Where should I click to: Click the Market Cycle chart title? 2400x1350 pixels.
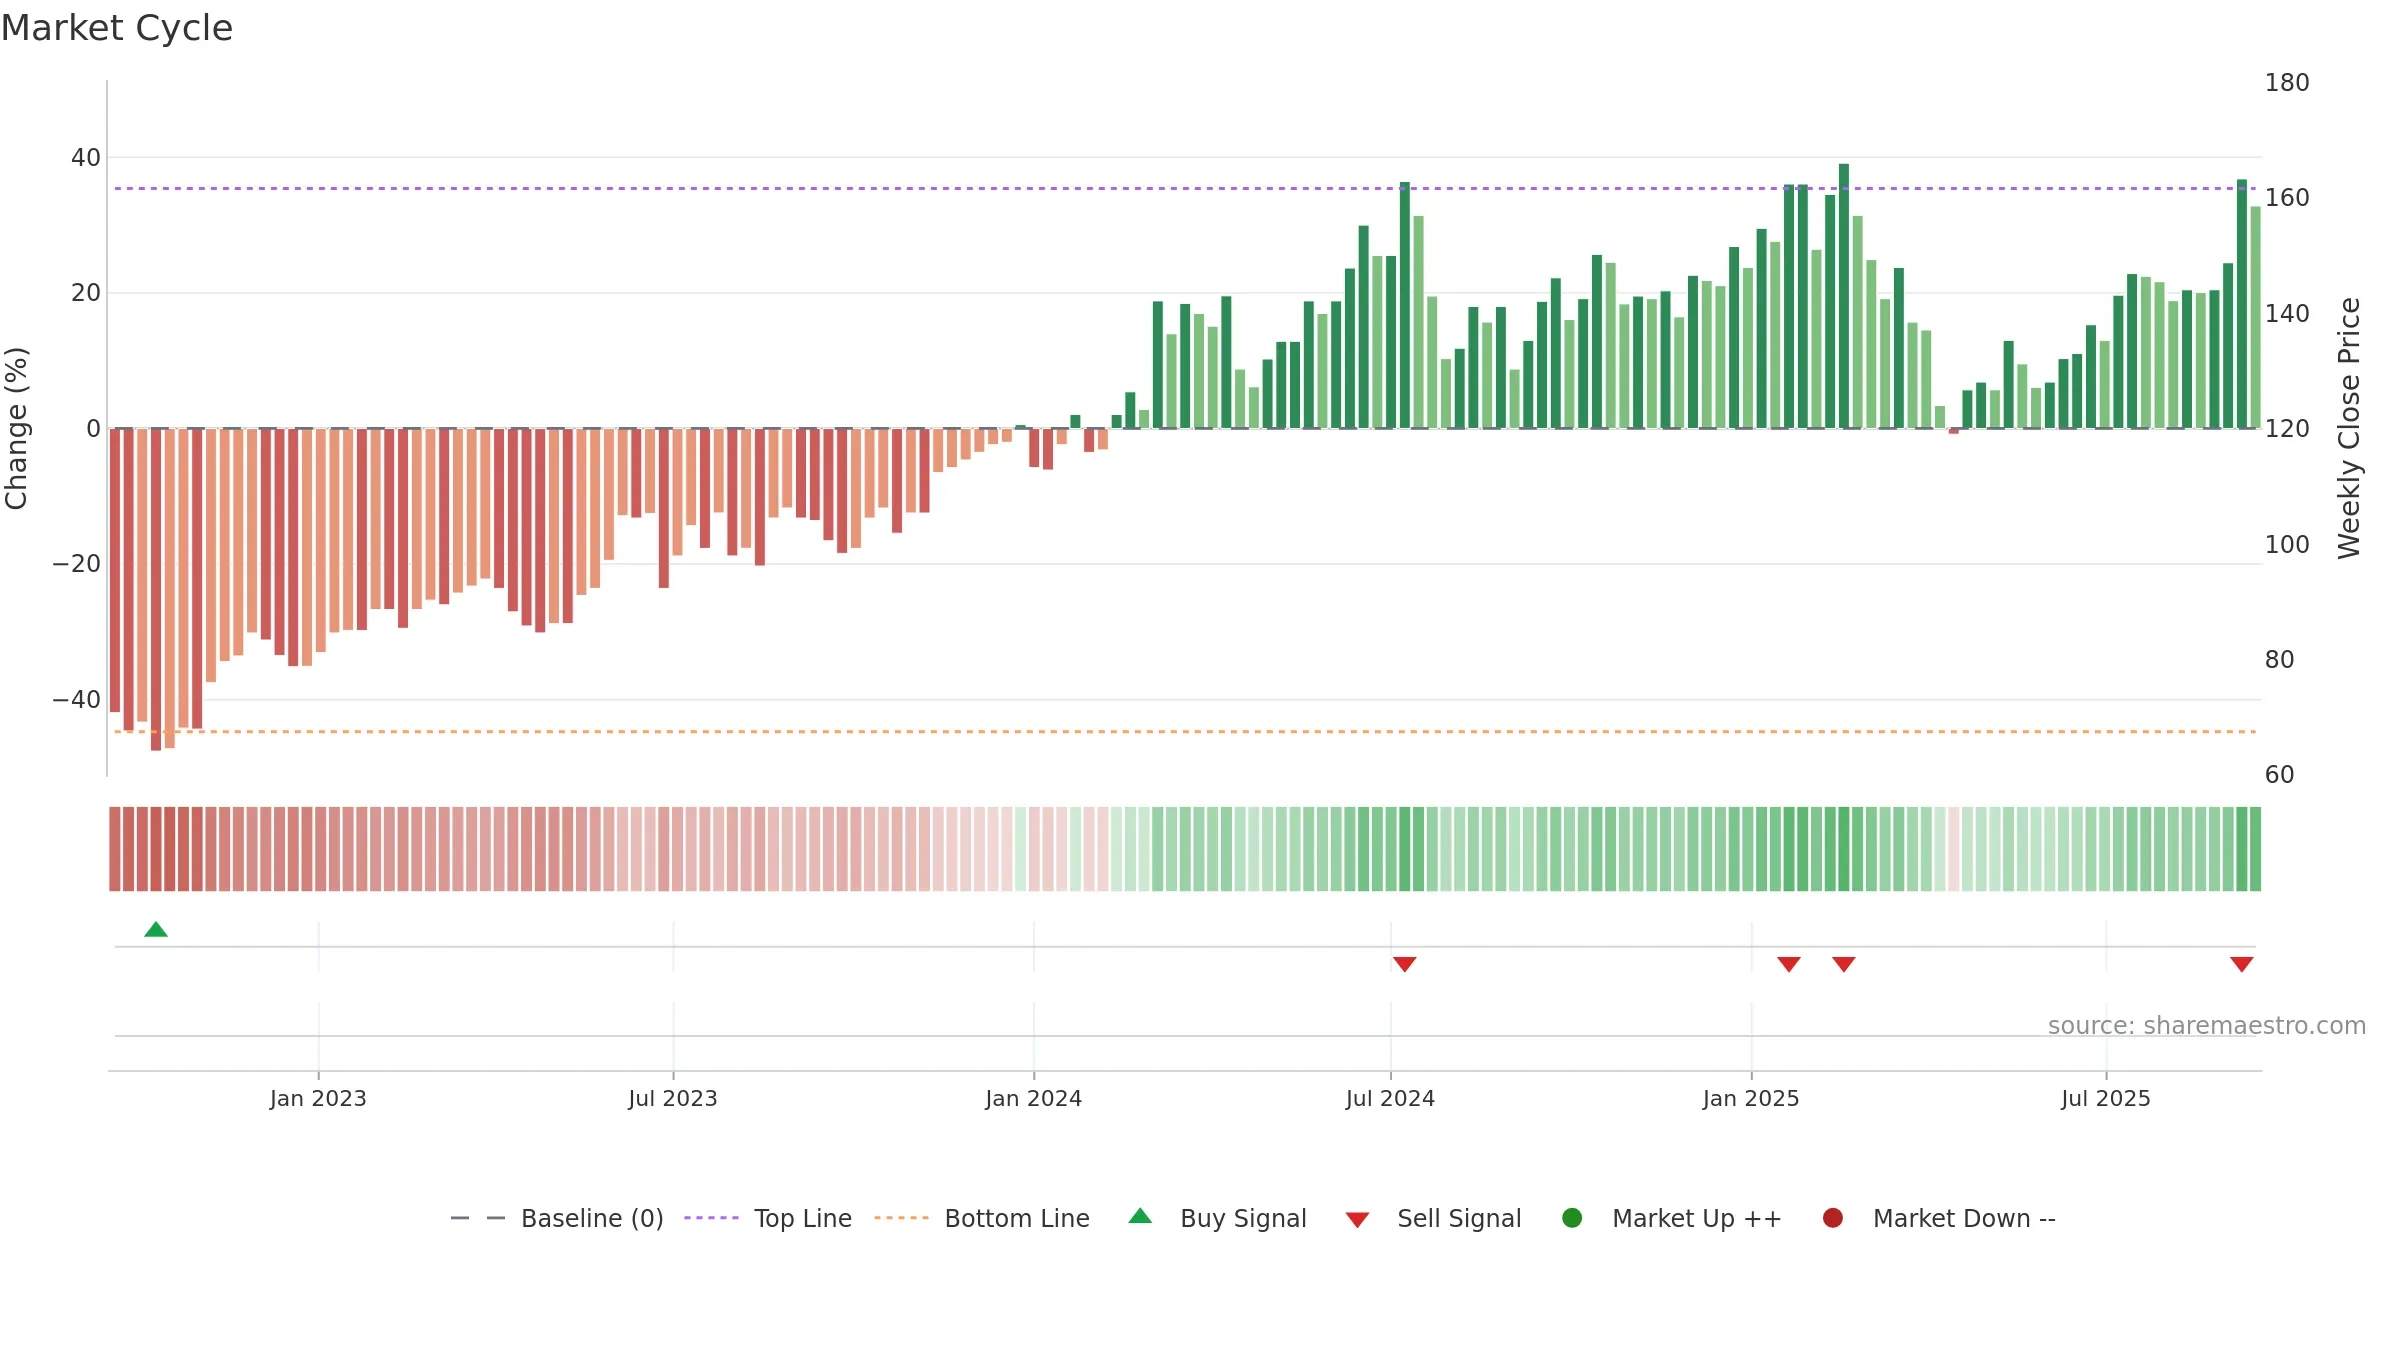116,28
